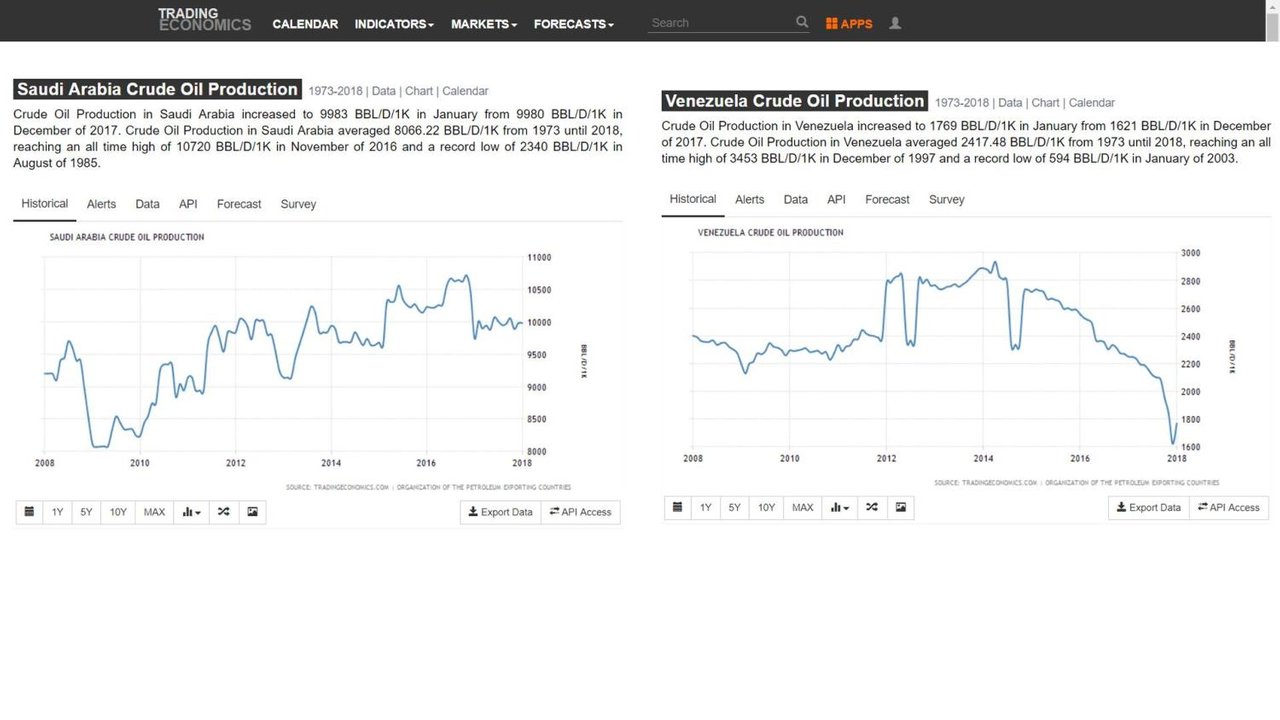The image size is (1280, 720).
Task: Open the APPS grid icon
Action: point(832,23)
